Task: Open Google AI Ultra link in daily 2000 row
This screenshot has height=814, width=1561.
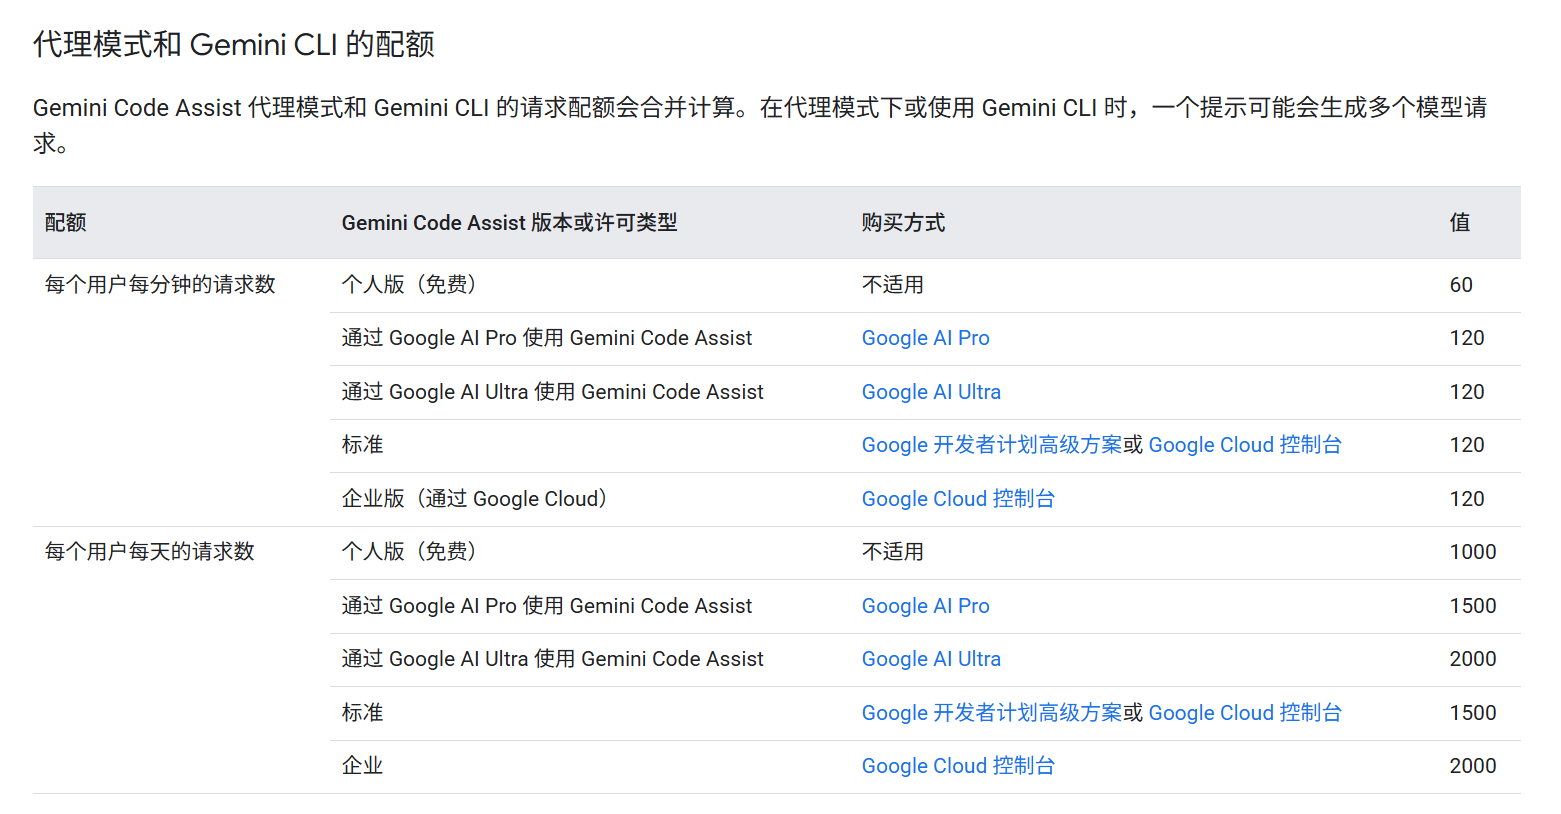Action: [931, 659]
